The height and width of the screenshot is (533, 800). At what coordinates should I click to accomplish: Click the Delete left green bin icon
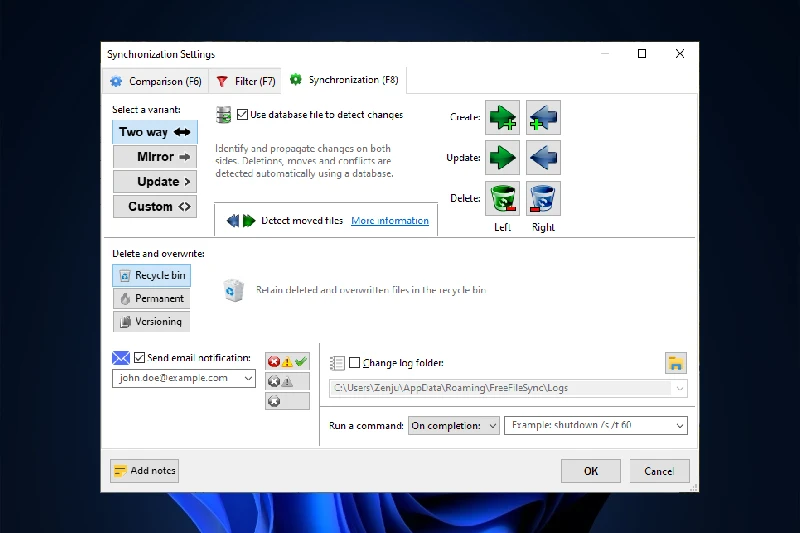(x=503, y=198)
